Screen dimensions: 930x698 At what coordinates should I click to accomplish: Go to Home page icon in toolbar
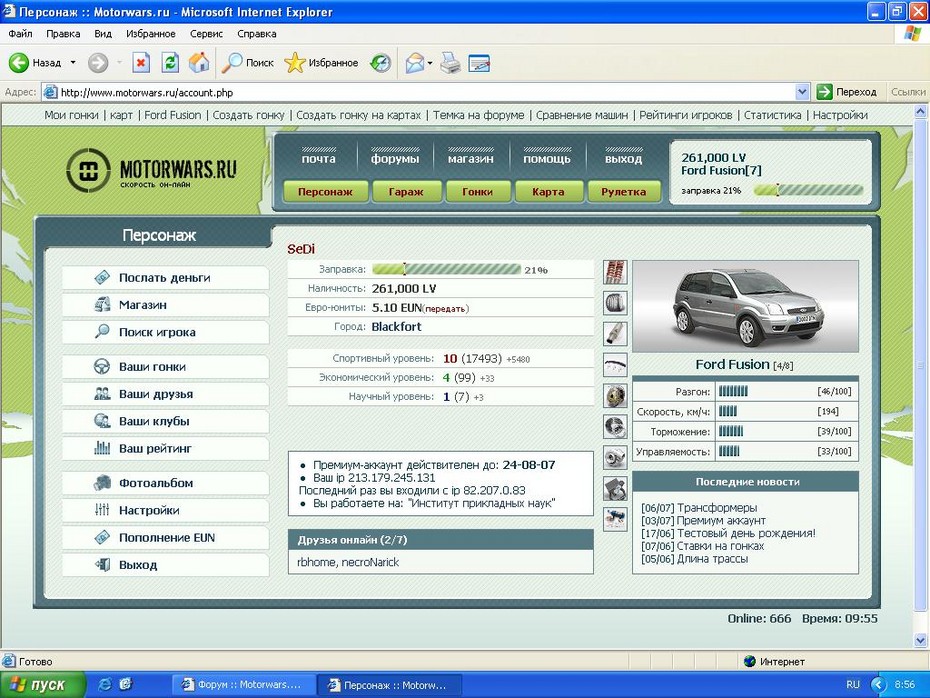coord(199,62)
